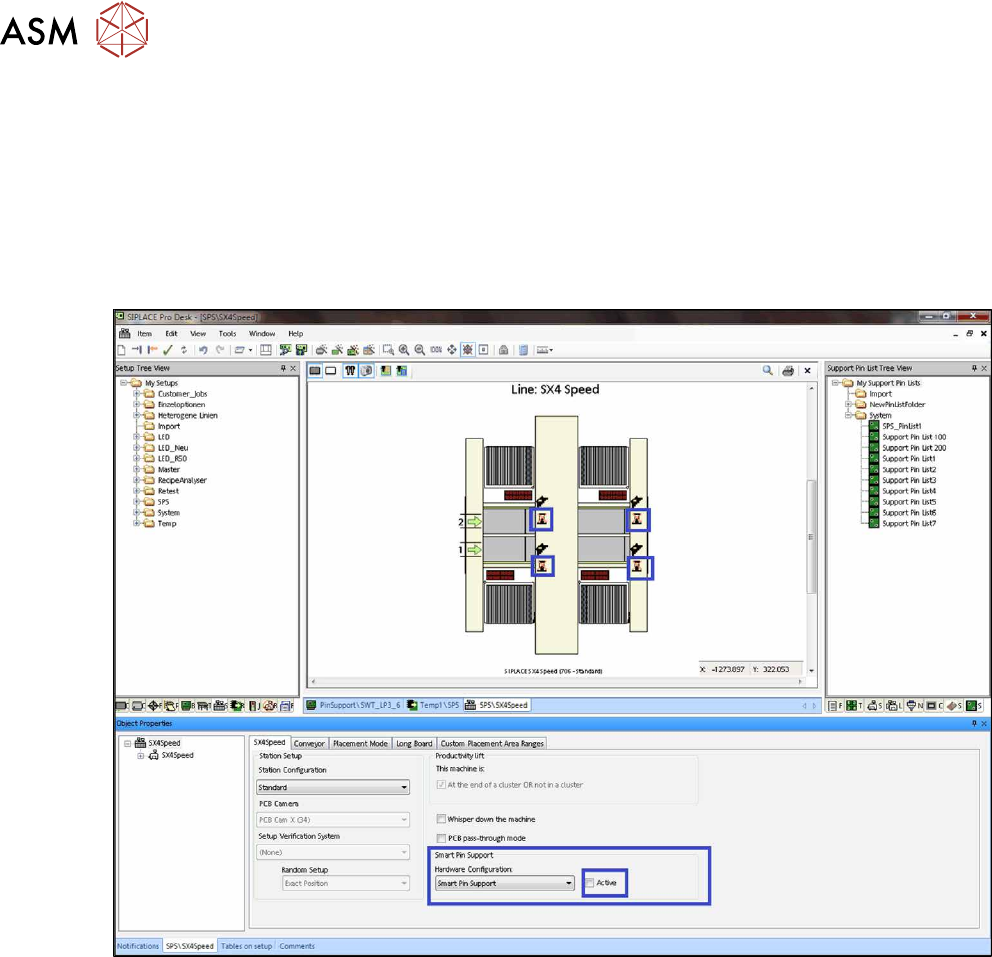Pin the Setup Tree View panel
The width and height of the screenshot is (992, 957).
click(x=283, y=368)
